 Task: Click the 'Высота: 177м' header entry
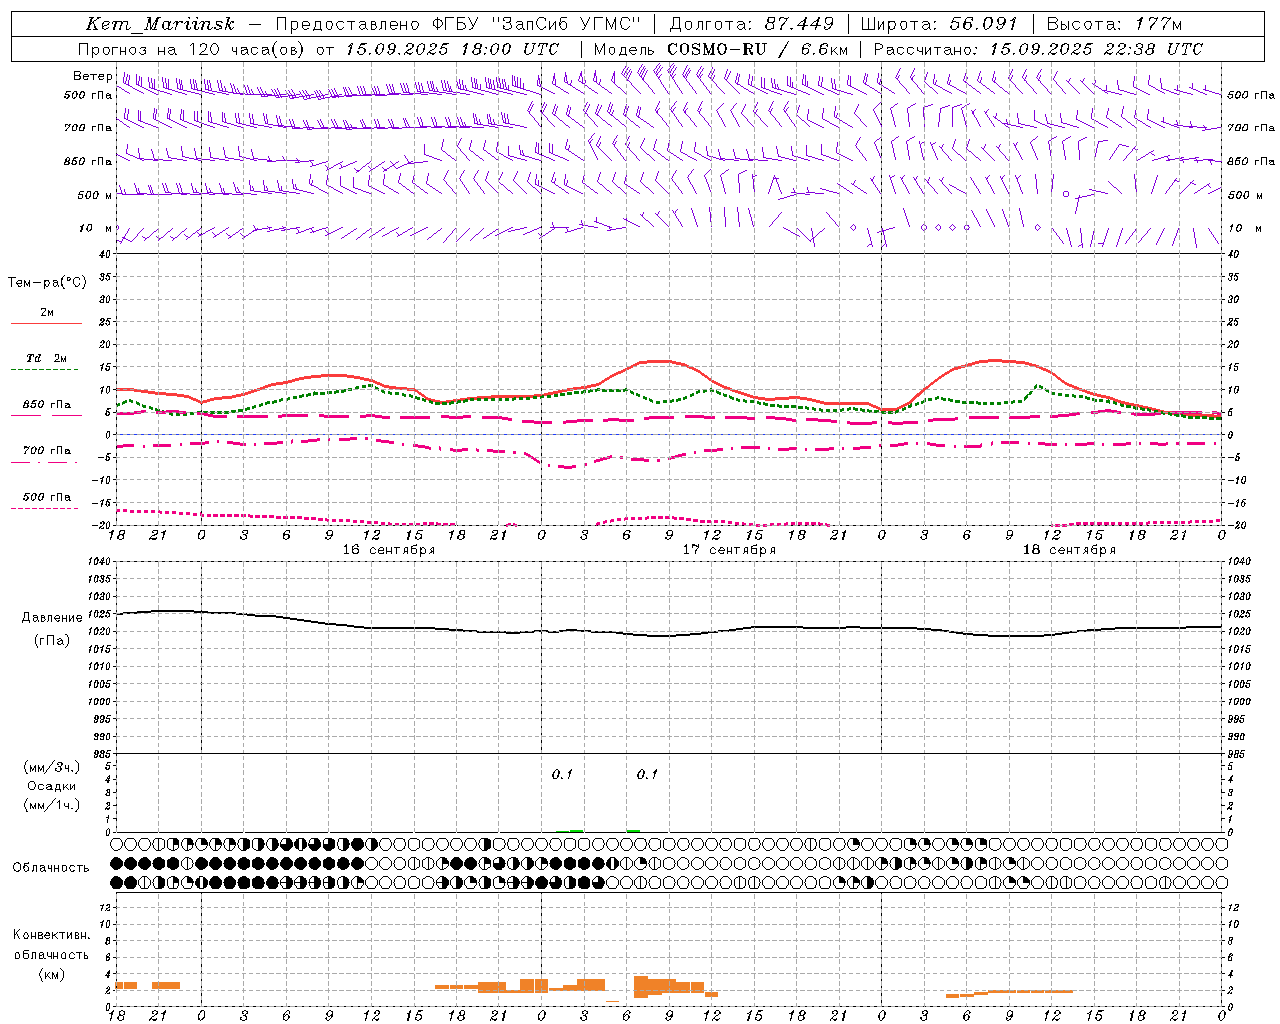(x=1115, y=24)
